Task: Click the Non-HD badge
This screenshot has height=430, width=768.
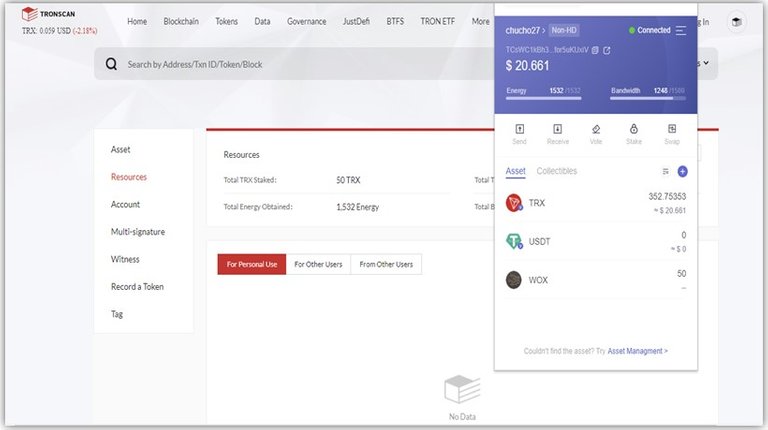Action: [564, 30]
